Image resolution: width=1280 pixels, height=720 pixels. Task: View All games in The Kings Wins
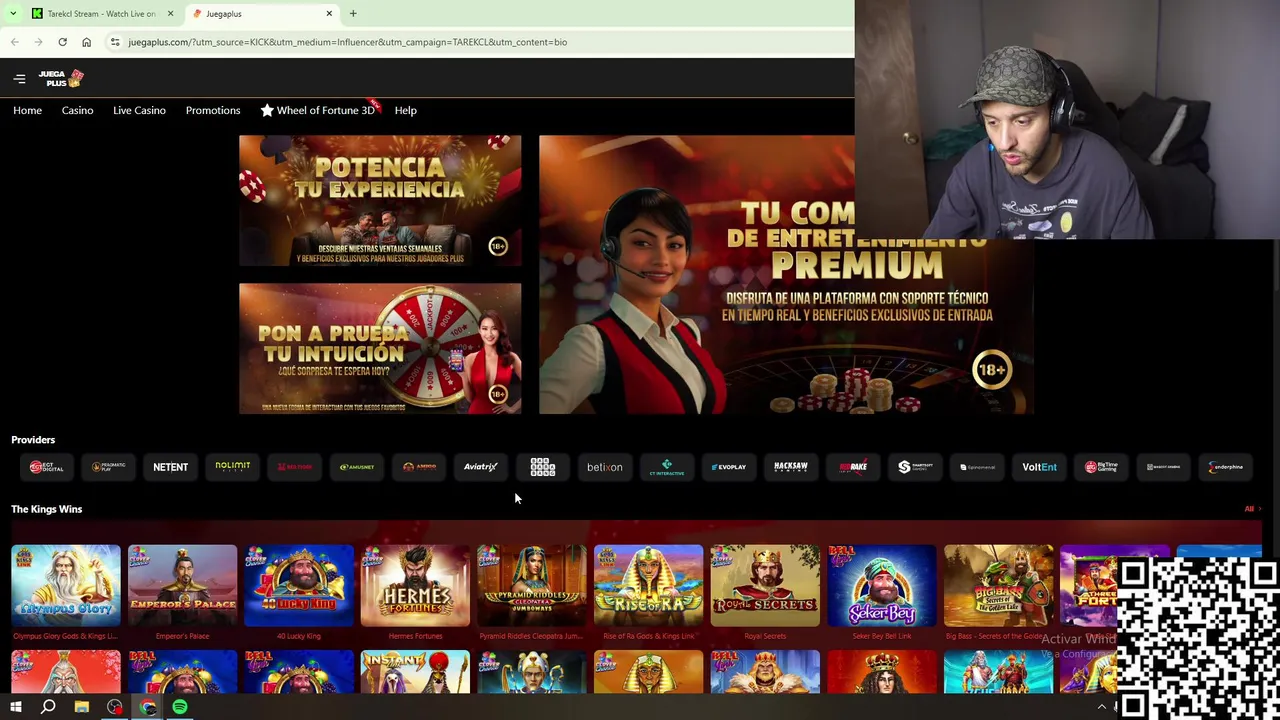pos(1251,509)
